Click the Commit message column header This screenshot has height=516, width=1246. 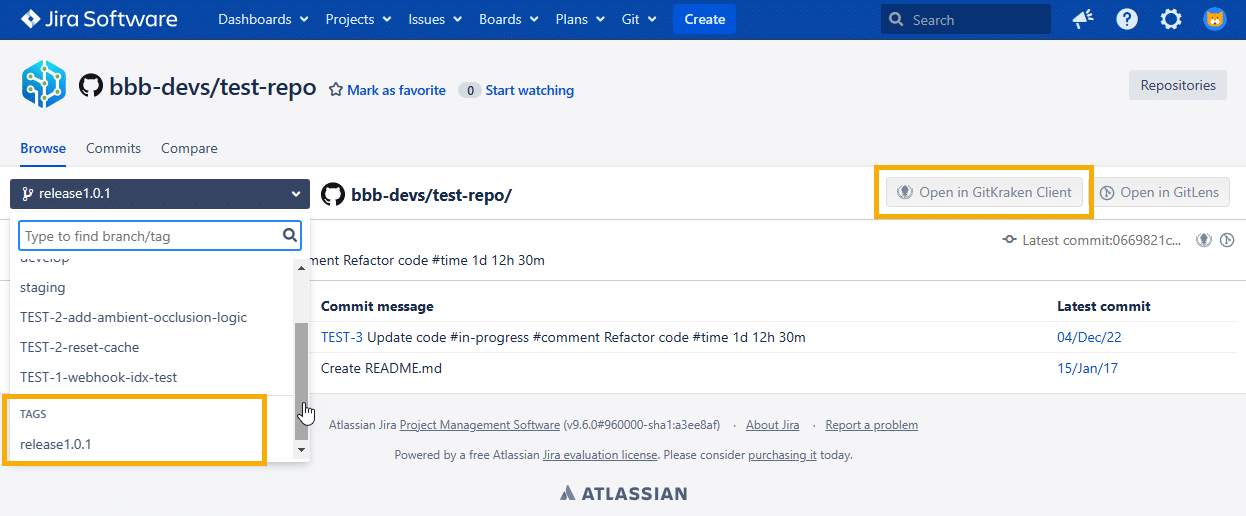[x=377, y=306]
